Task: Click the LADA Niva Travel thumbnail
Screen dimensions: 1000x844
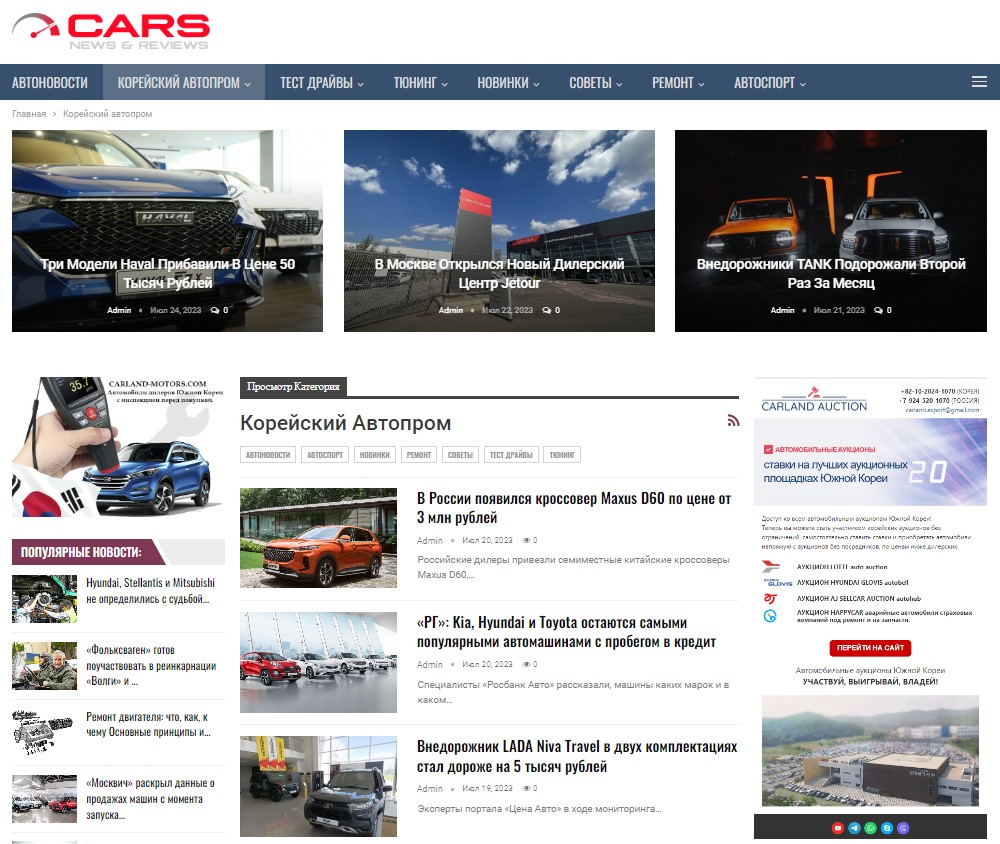Action: point(318,787)
